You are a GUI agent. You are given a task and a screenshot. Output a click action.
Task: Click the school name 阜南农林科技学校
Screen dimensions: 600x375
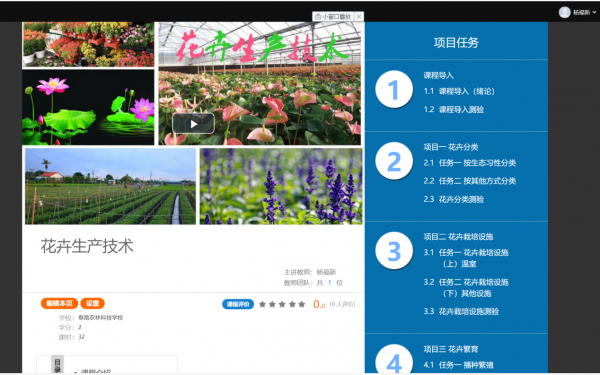pyautogui.click(x=101, y=318)
